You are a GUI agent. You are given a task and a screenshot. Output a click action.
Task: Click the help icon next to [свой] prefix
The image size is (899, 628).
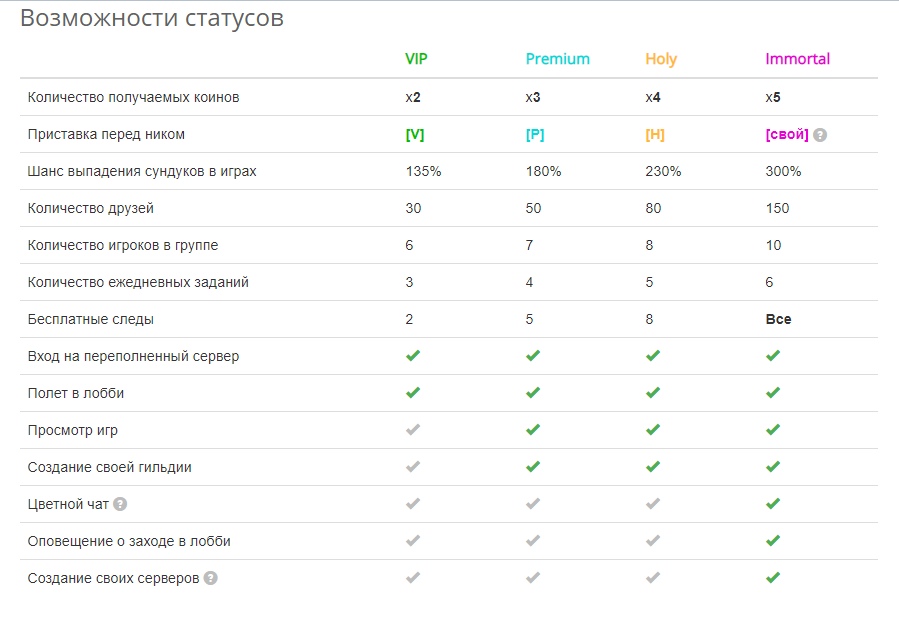(820, 135)
